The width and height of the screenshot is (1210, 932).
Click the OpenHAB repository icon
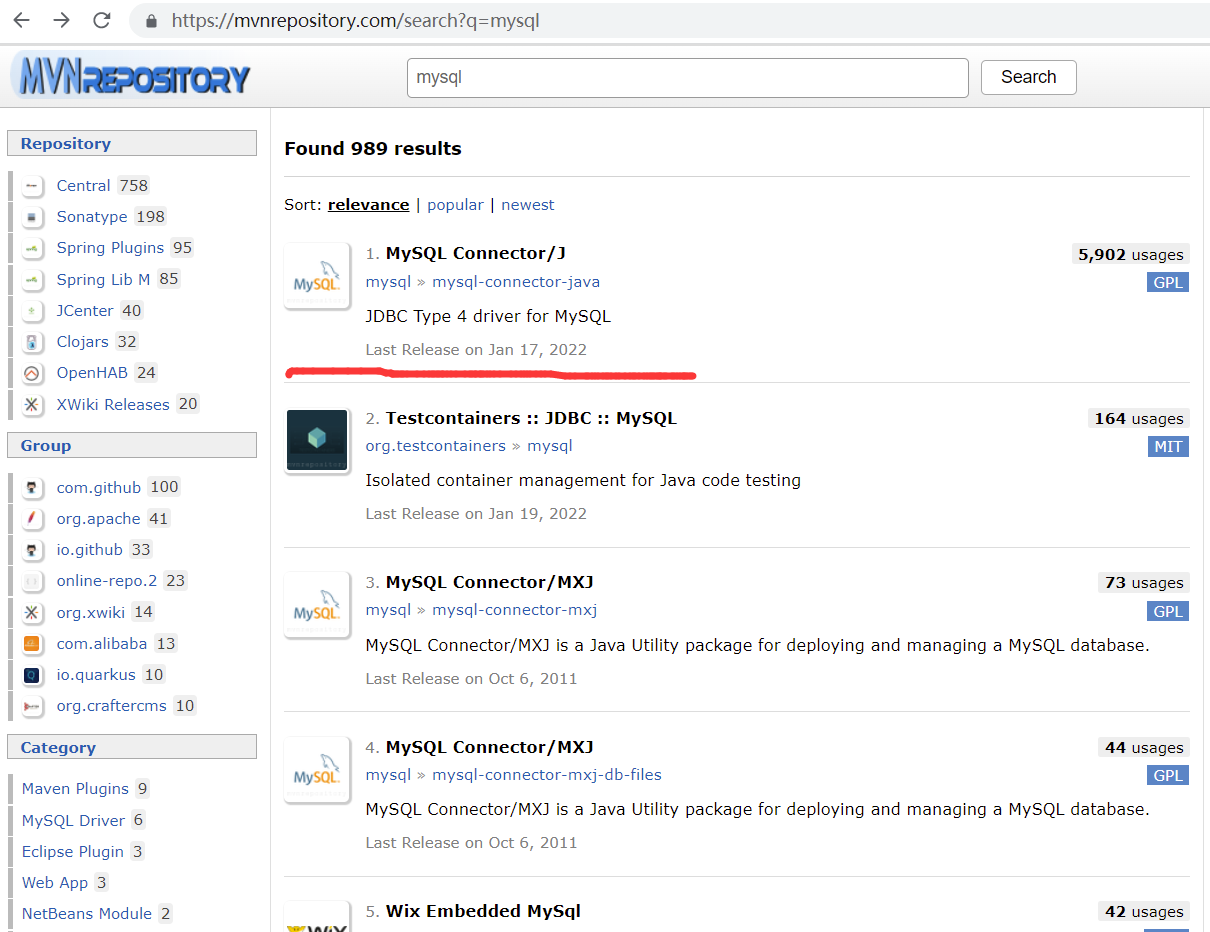pyautogui.click(x=33, y=373)
